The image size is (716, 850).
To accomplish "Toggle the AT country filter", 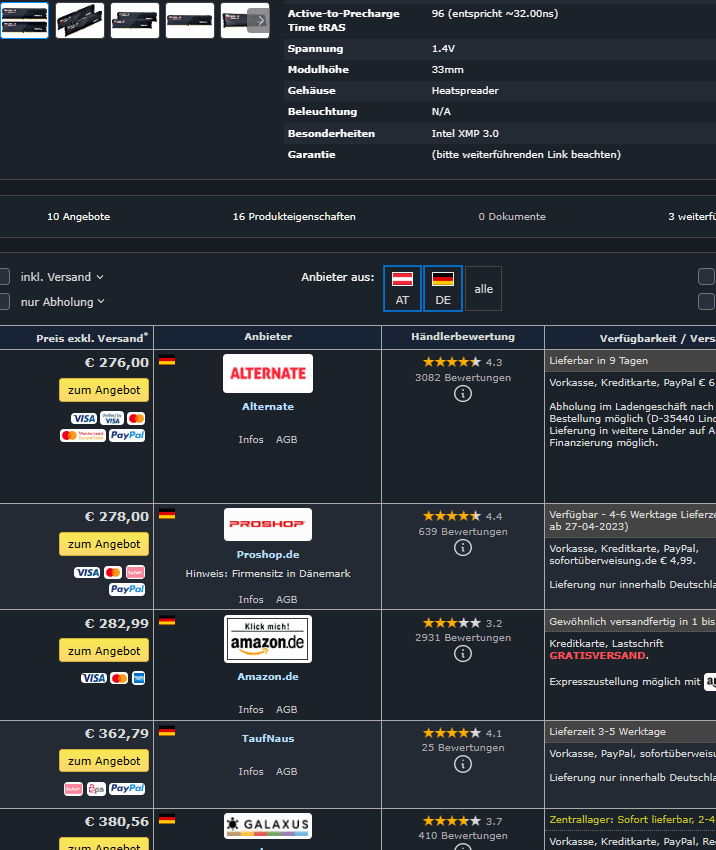I will coord(402,288).
